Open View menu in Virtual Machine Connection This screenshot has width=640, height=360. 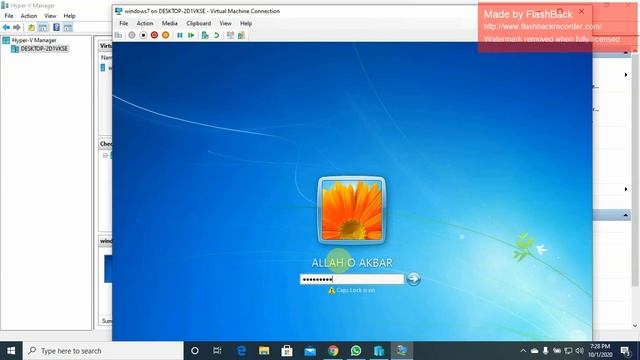click(226, 23)
